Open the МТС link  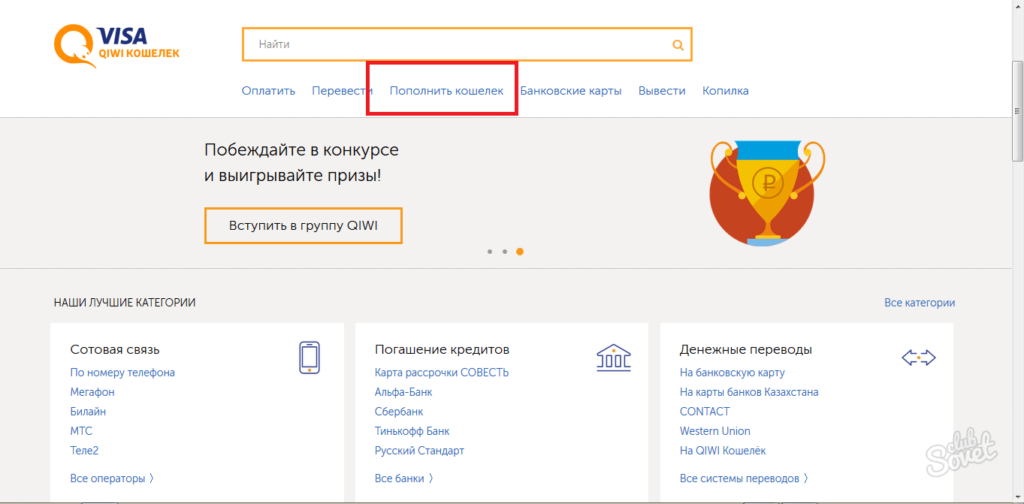tap(81, 432)
